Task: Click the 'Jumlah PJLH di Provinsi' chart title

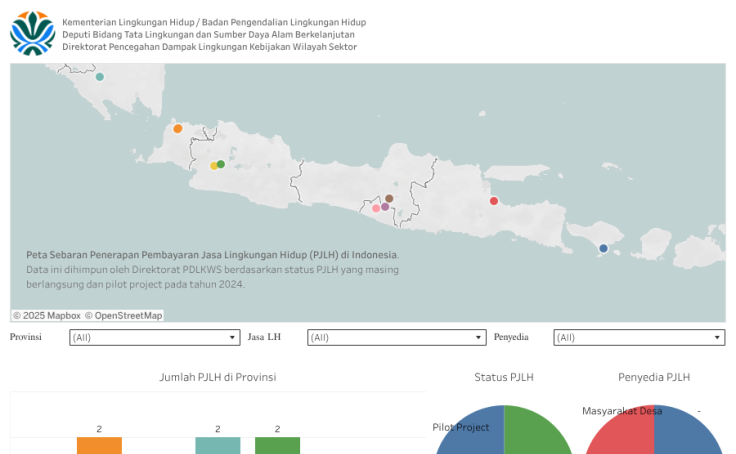Action: click(x=218, y=377)
